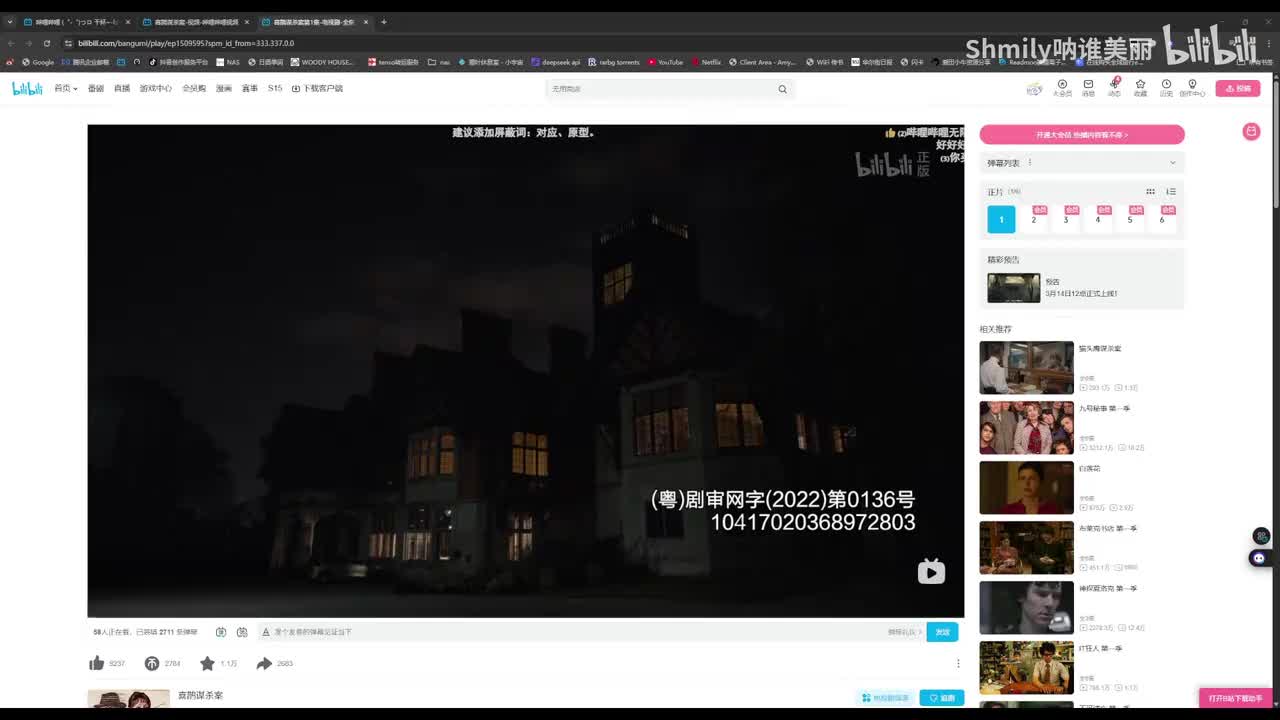Open danmaku style A icon
Viewport: 1280px width, 720px height.
pyautogui.click(x=265, y=632)
